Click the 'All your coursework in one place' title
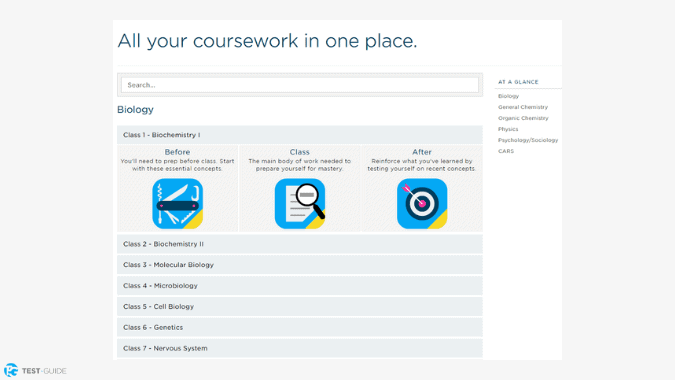Viewport: 675px width, 380px height. coord(267,41)
